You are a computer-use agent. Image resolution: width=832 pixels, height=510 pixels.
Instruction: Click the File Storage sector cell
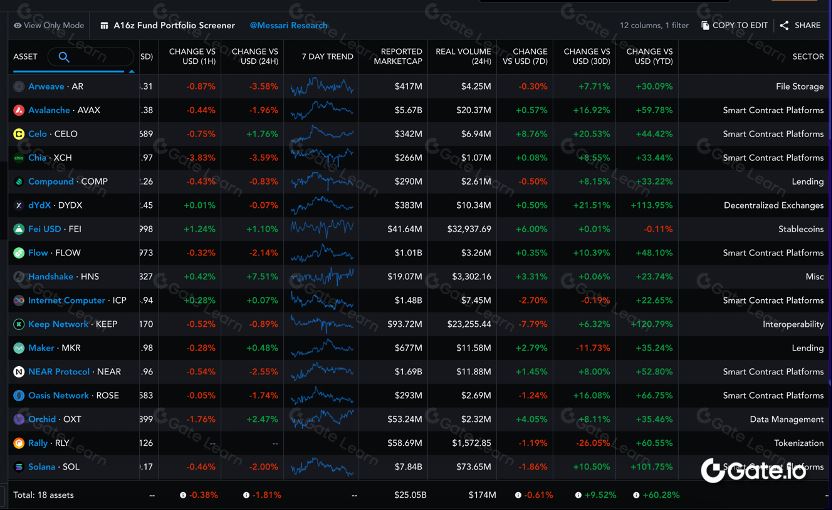(800, 87)
